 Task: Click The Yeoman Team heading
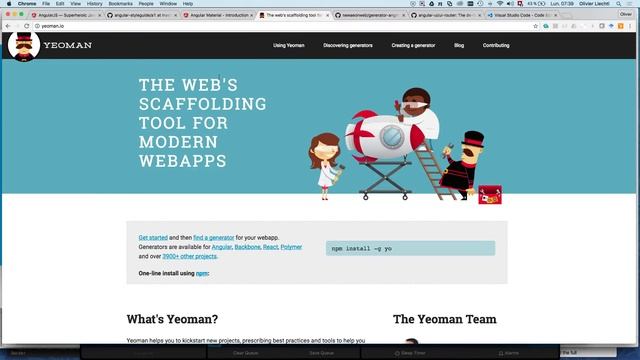pyautogui.click(x=444, y=319)
